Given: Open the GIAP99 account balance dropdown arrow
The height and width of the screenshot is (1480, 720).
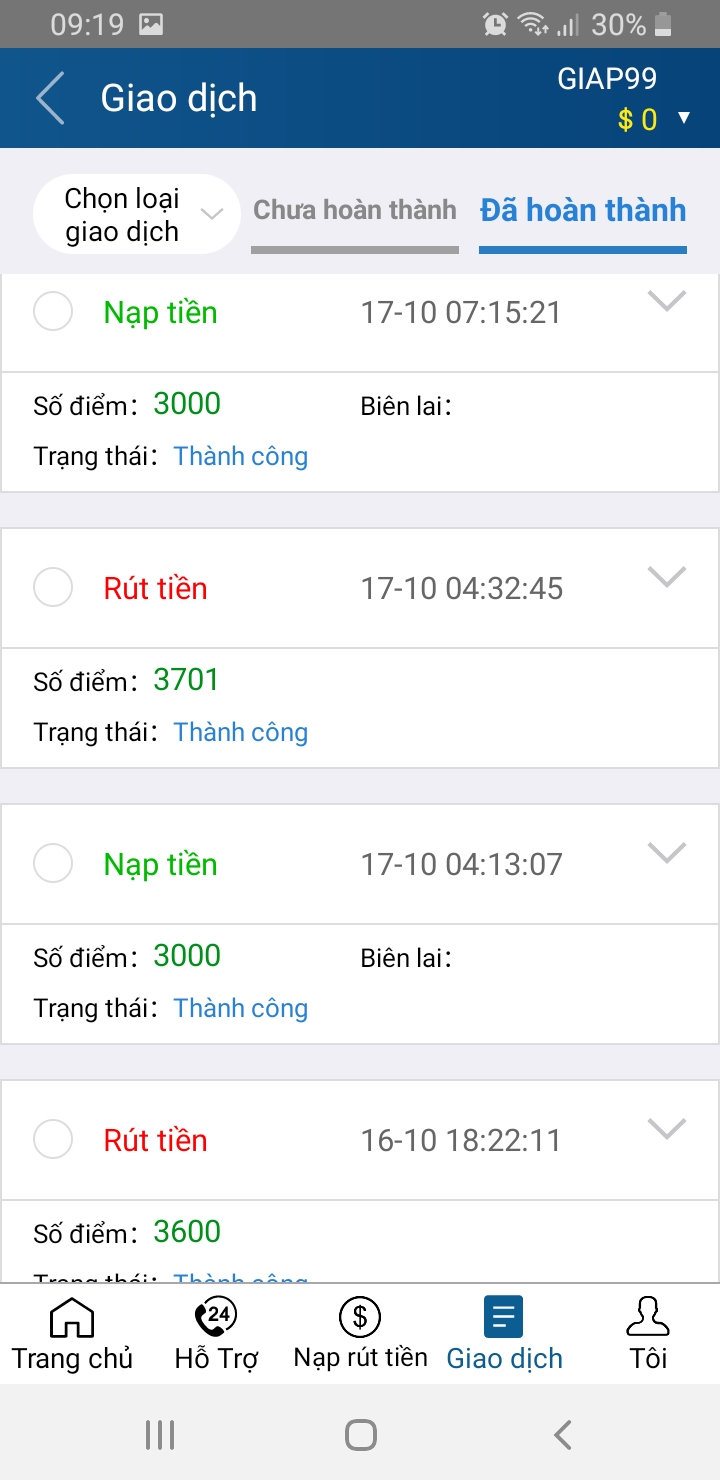Looking at the screenshot, I should 684,118.
